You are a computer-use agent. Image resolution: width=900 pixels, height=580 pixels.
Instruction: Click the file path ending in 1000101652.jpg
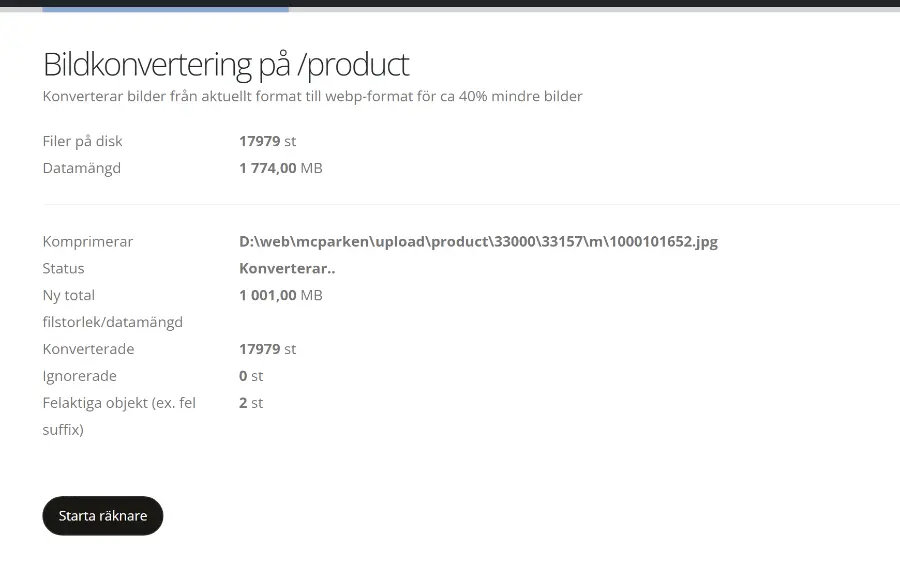pyautogui.click(x=478, y=241)
